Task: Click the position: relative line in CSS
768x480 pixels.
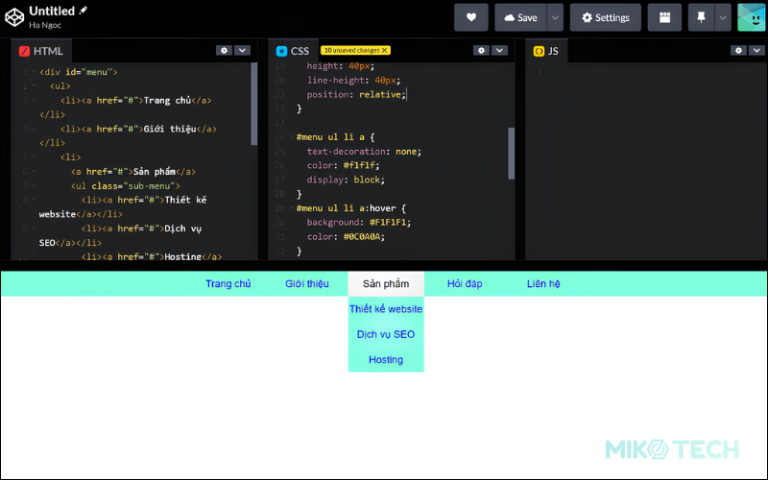Action: [x=357, y=95]
